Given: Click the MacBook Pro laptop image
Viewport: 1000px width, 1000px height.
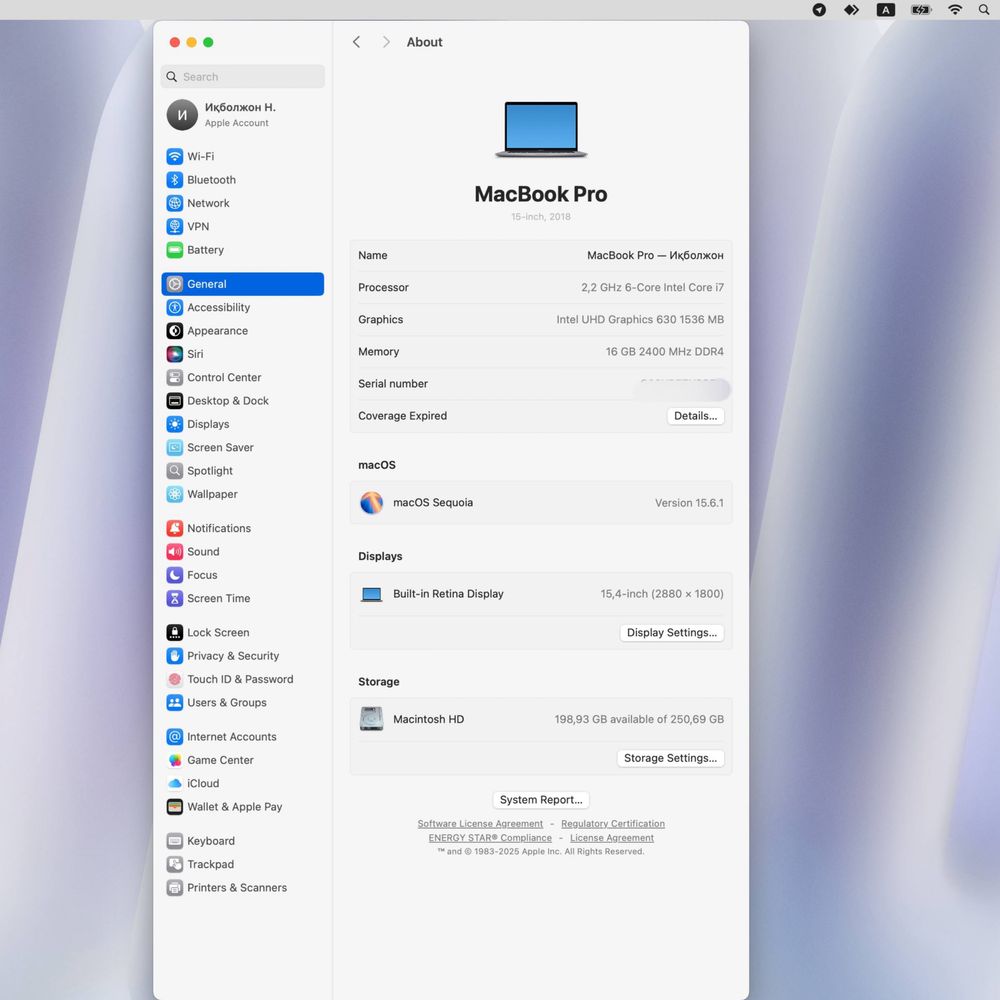Looking at the screenshot, I should [x=541, y=129].
